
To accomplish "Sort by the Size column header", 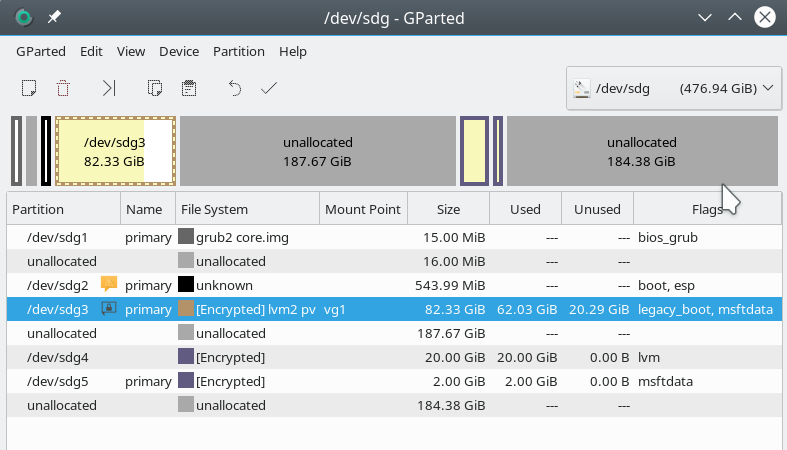I will (x=448, y=209).
